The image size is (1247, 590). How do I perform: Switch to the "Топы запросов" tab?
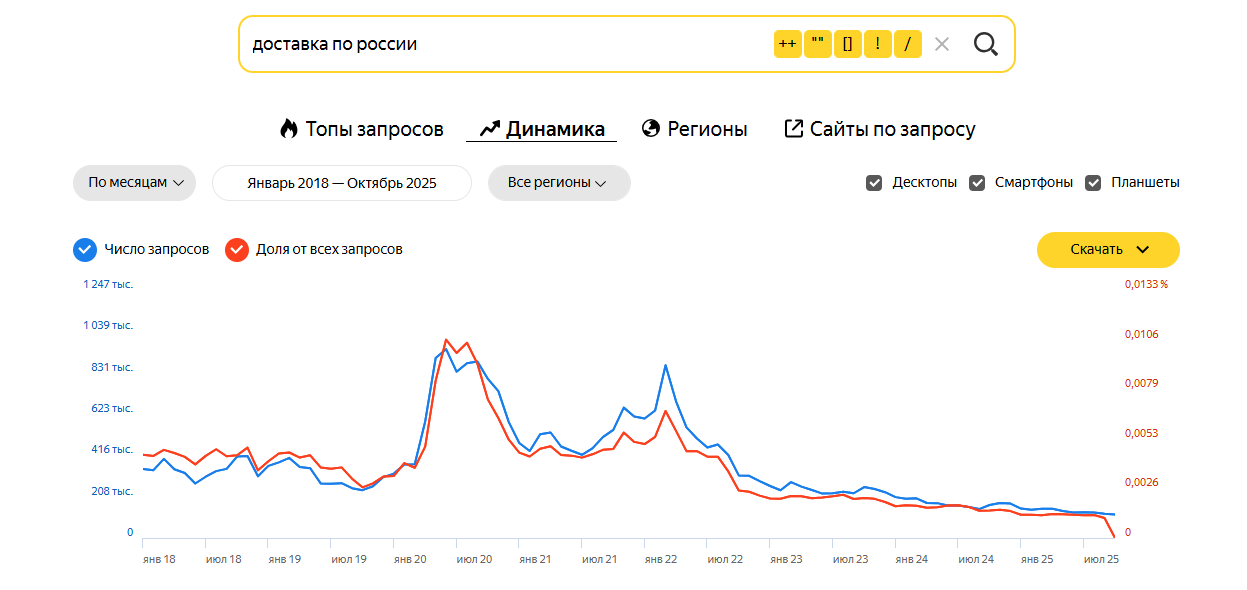click(x=361, y=129)
